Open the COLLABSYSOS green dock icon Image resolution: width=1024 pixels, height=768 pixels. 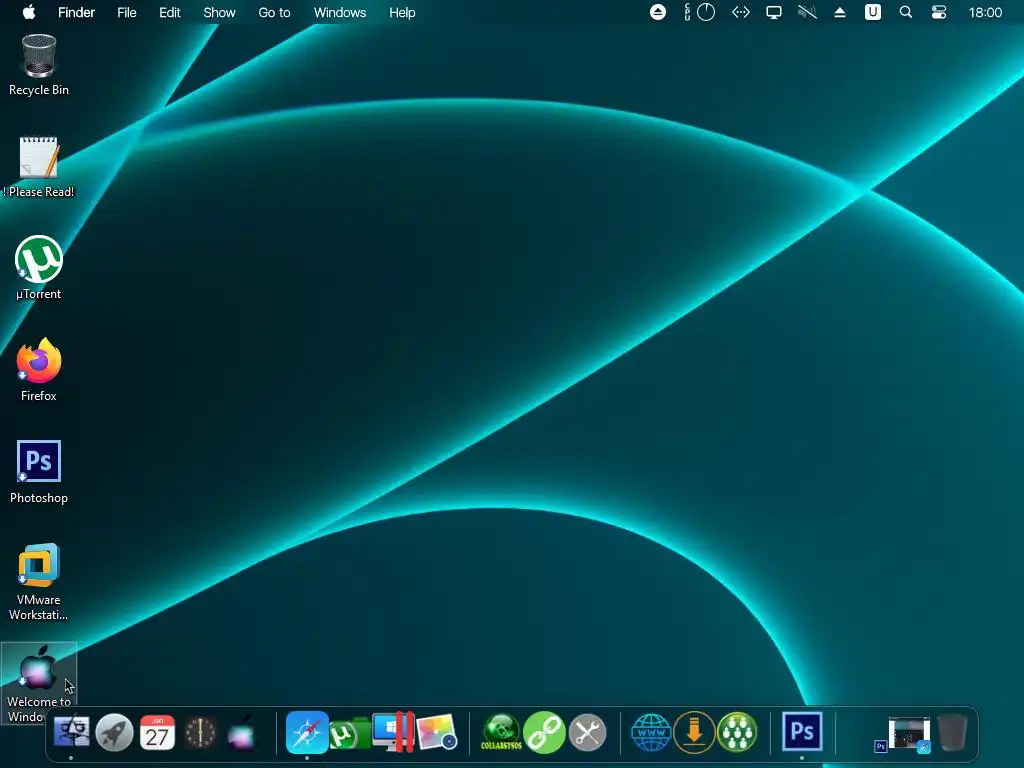pos(501,732)
